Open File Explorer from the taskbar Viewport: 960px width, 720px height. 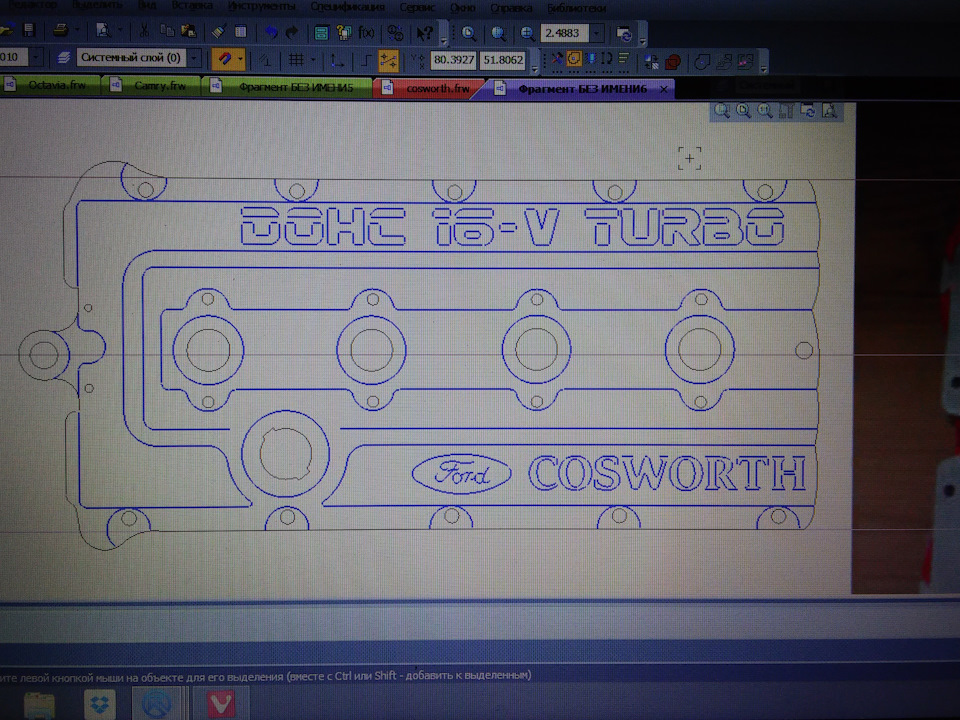click(x=40, y=705)
